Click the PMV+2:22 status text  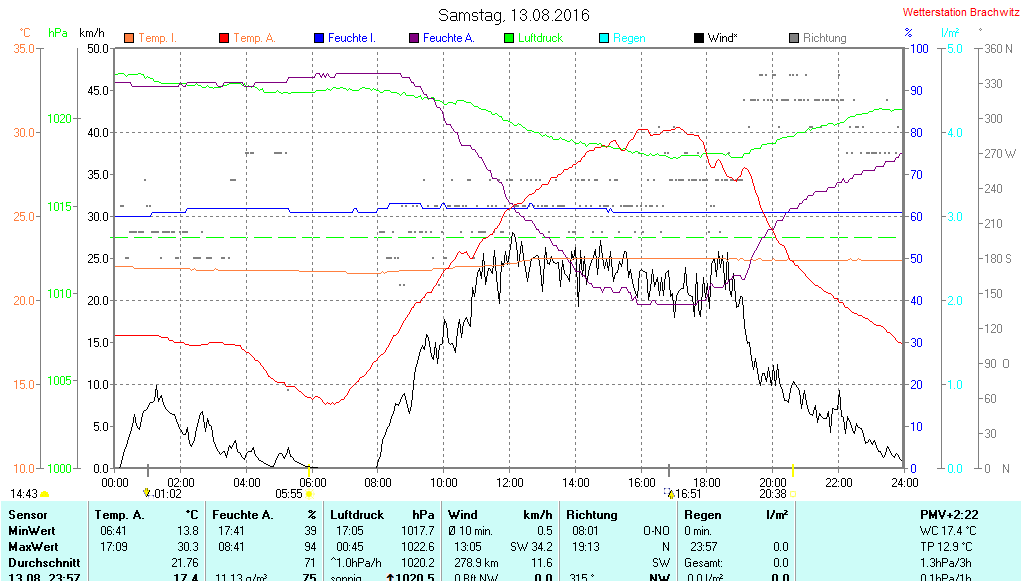click(x=950, y=514)
